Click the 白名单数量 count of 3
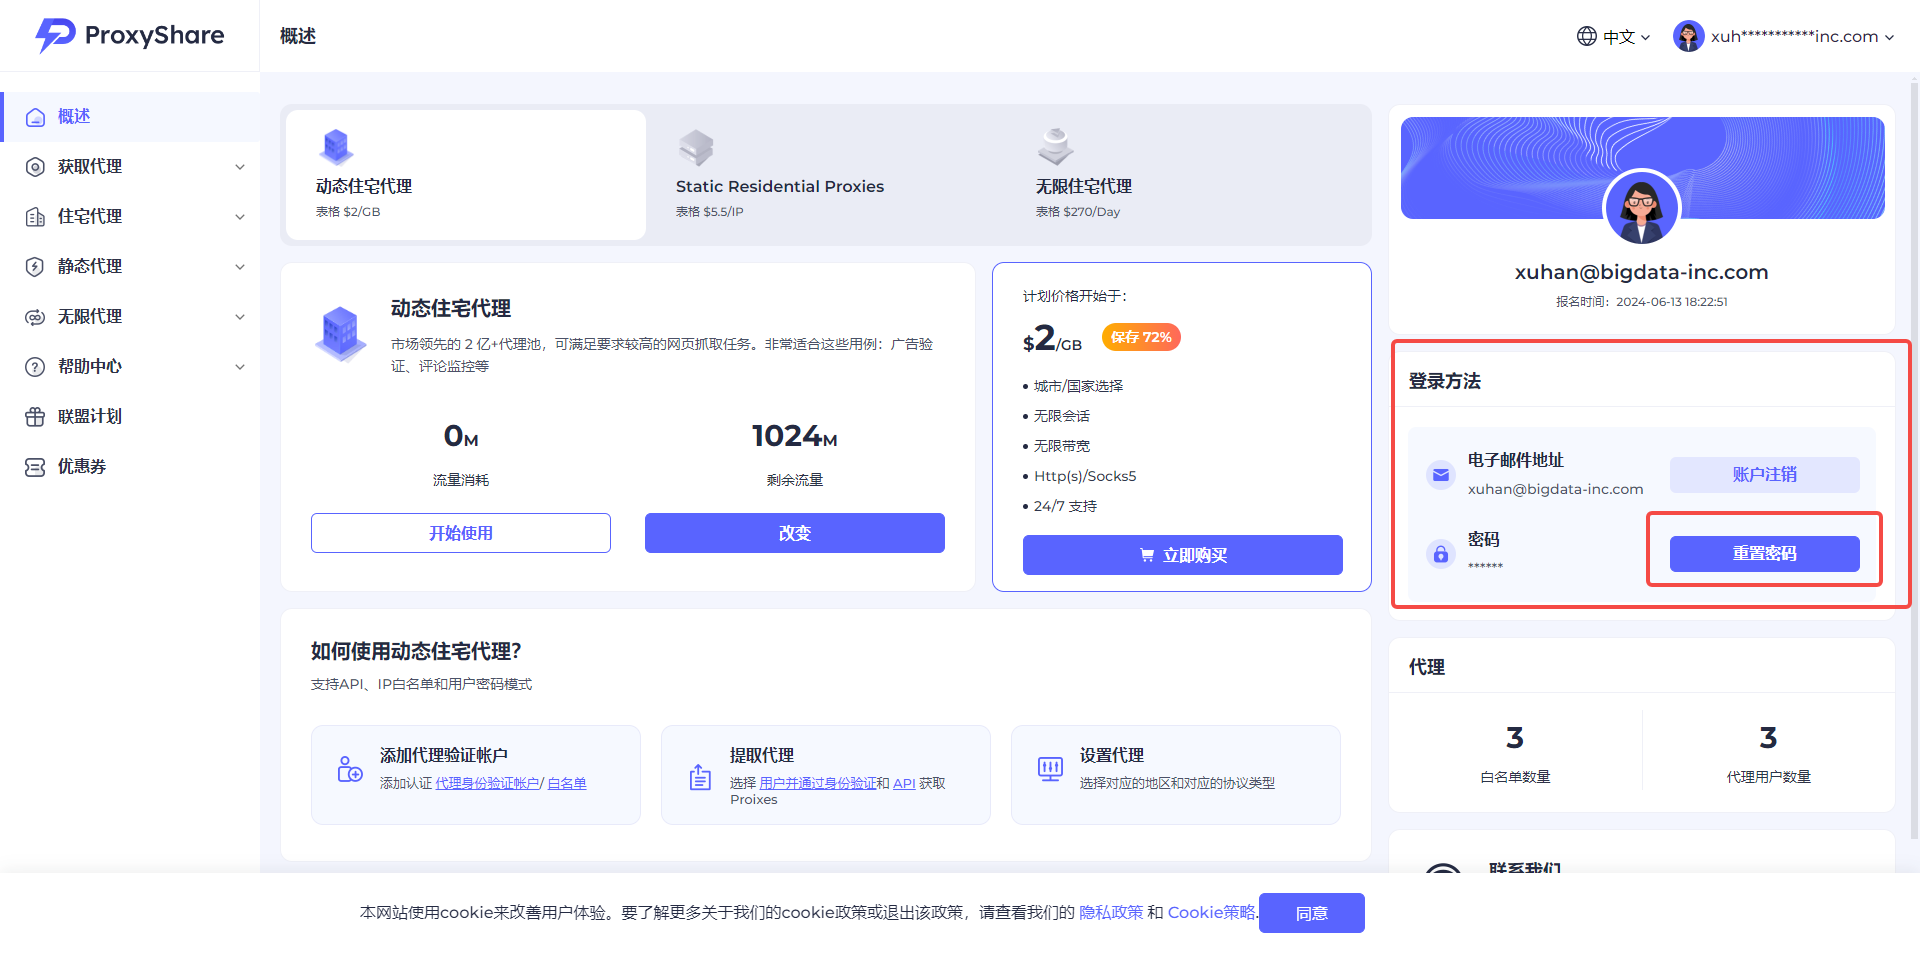 click(x=1515, y=738)
